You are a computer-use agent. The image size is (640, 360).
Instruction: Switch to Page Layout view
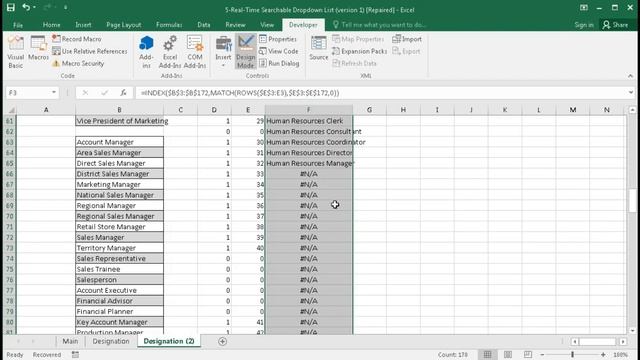point(508,355)
